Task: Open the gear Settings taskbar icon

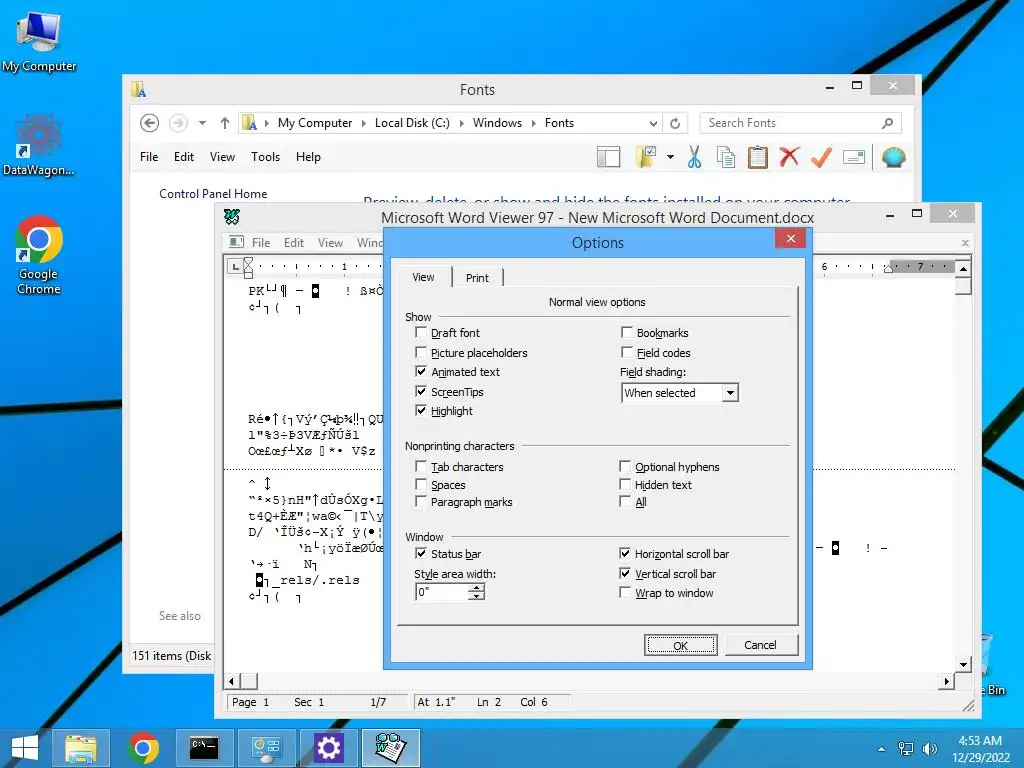Action: (x=328, y=748)
